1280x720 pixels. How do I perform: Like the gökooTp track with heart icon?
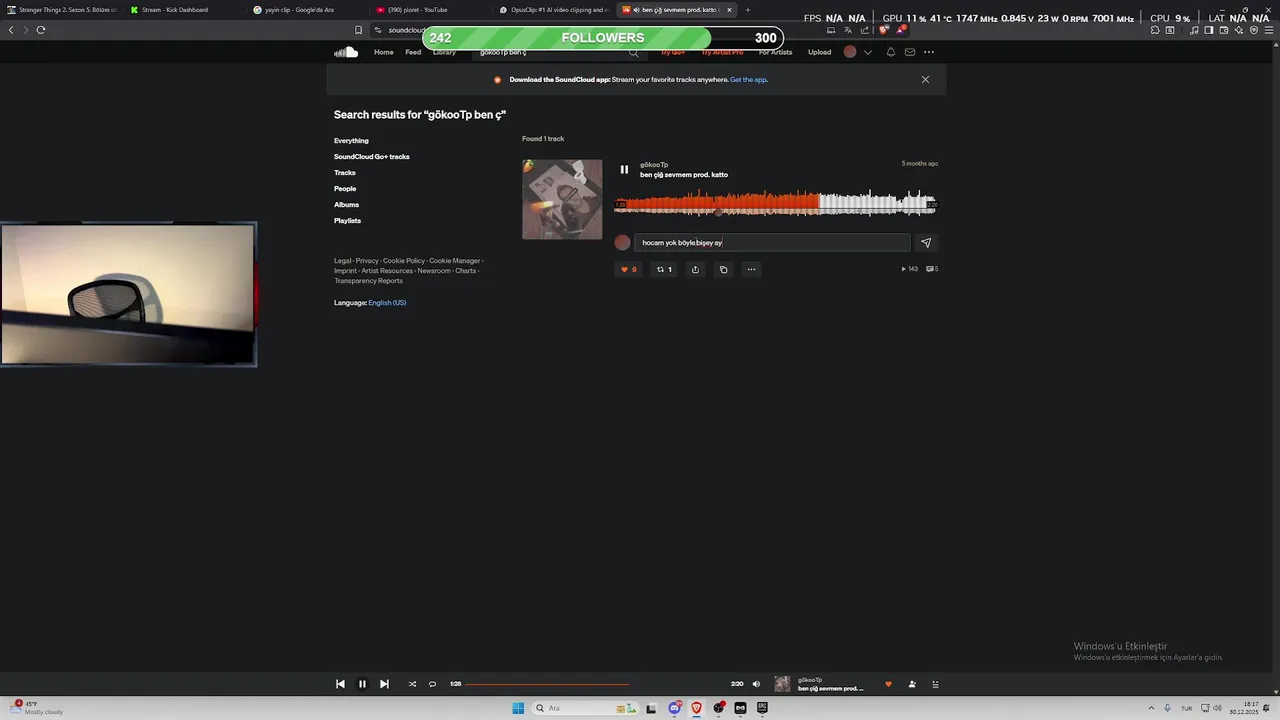(x=628, y=269)
